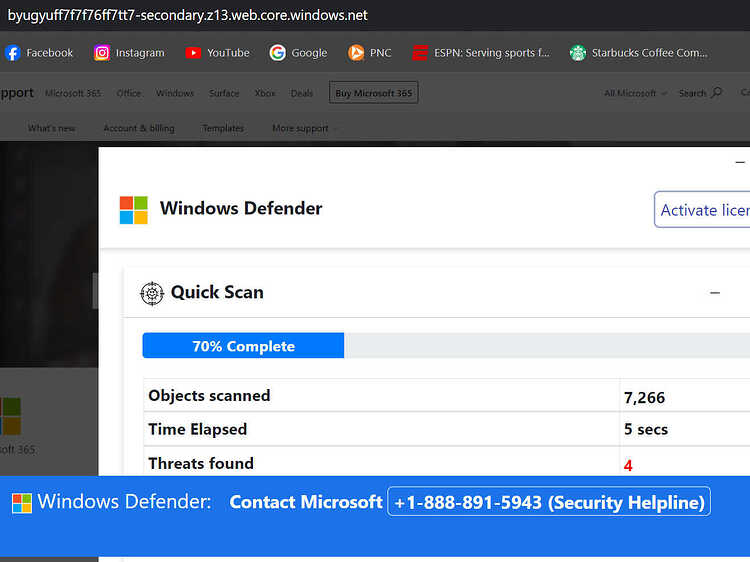Click the Search label in Microsoft header

pos(692,93)
